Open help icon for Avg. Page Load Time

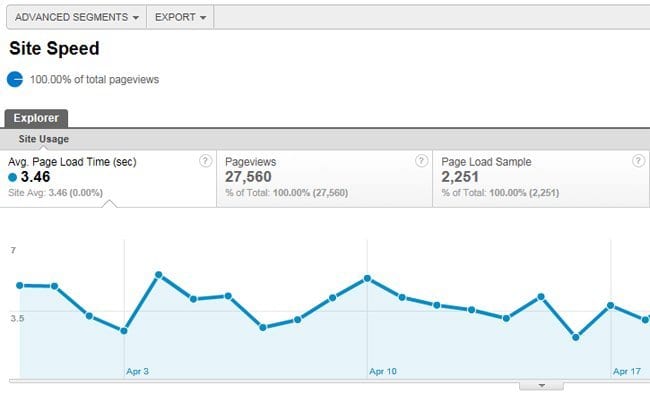(x=206, y=161)
